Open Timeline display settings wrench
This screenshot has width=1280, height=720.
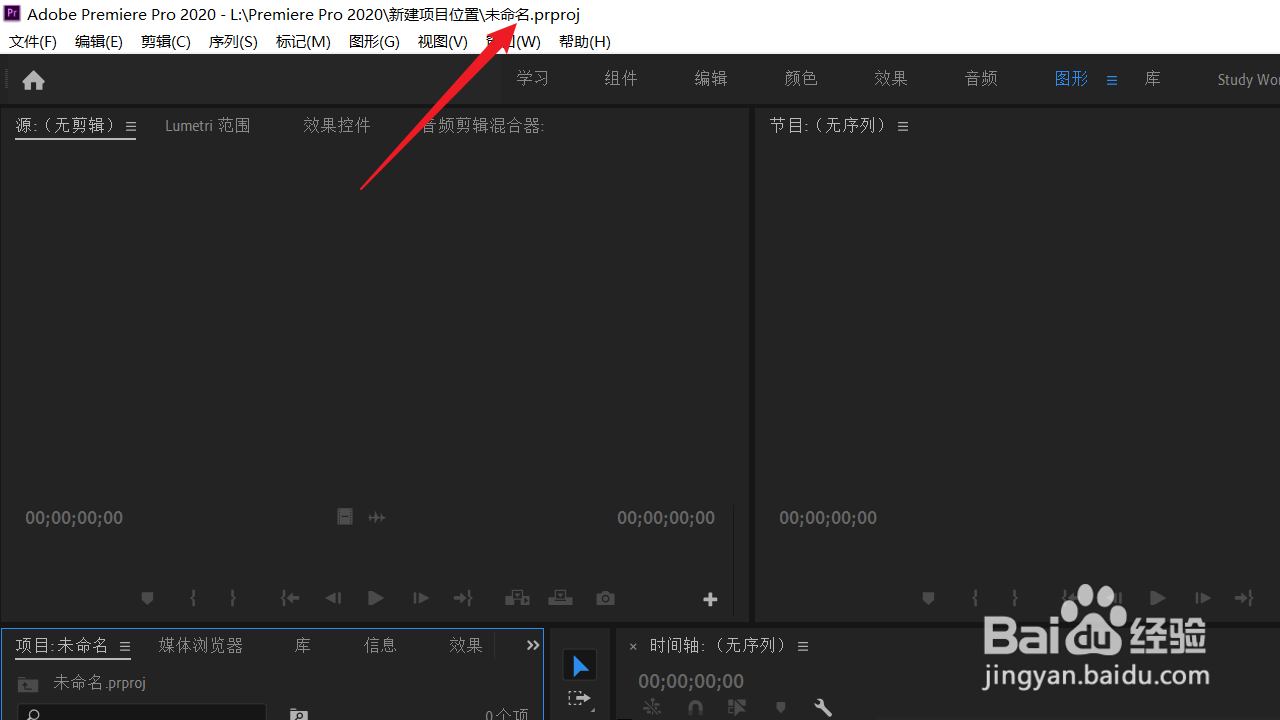(x=823, y=707)
